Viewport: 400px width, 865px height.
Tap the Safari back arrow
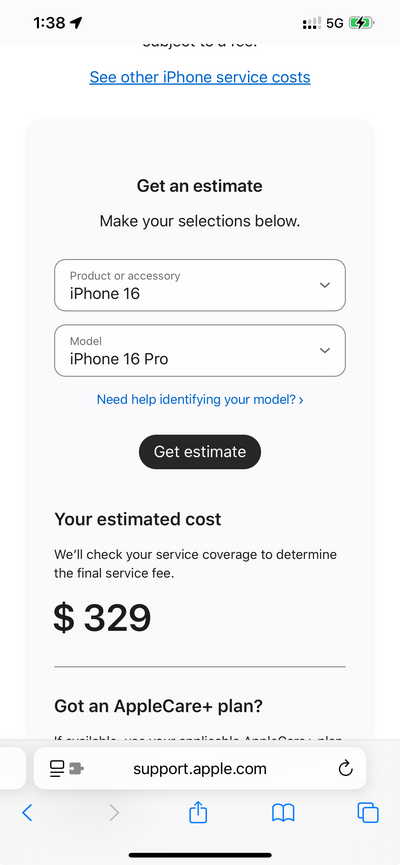click(x=27, y=813)
